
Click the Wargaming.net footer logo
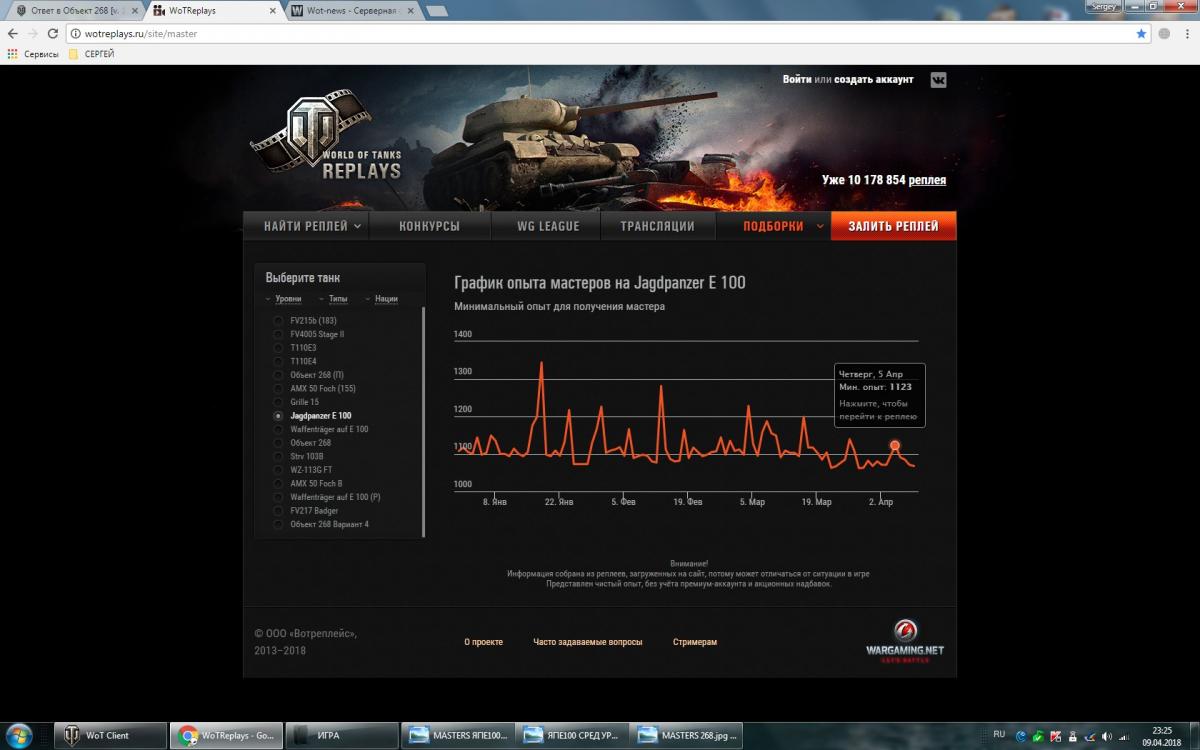(x=904, y=642)
